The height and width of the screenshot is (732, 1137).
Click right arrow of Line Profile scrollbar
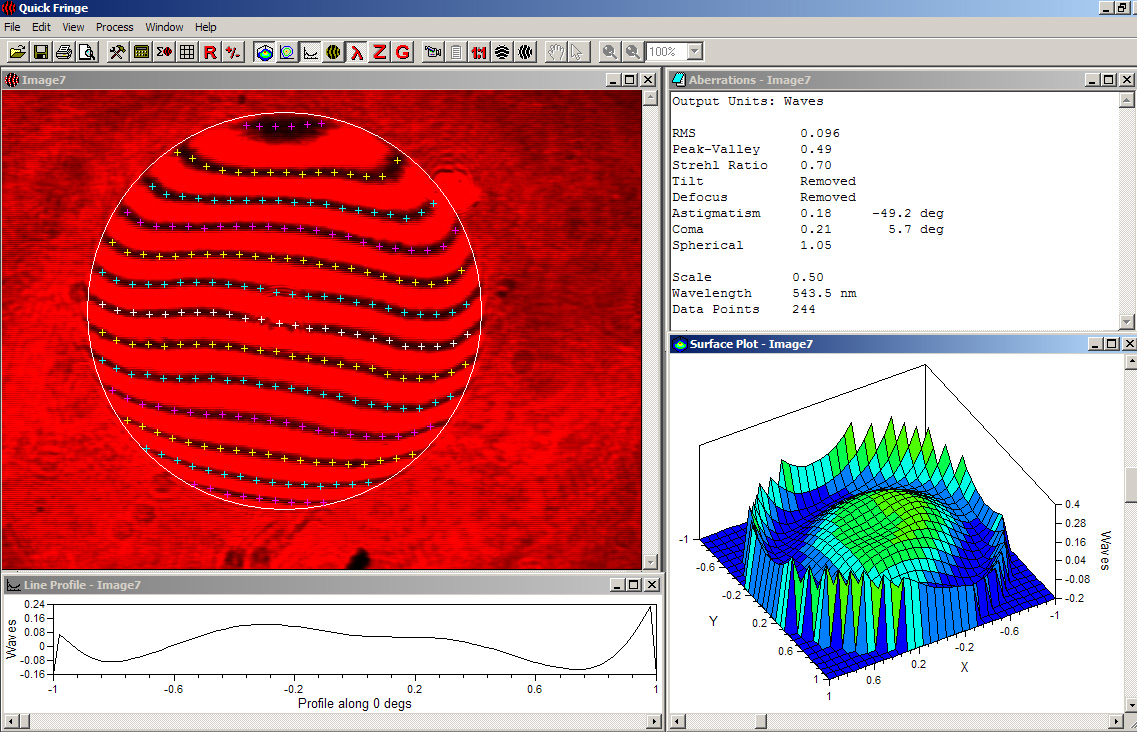(655, 721)
